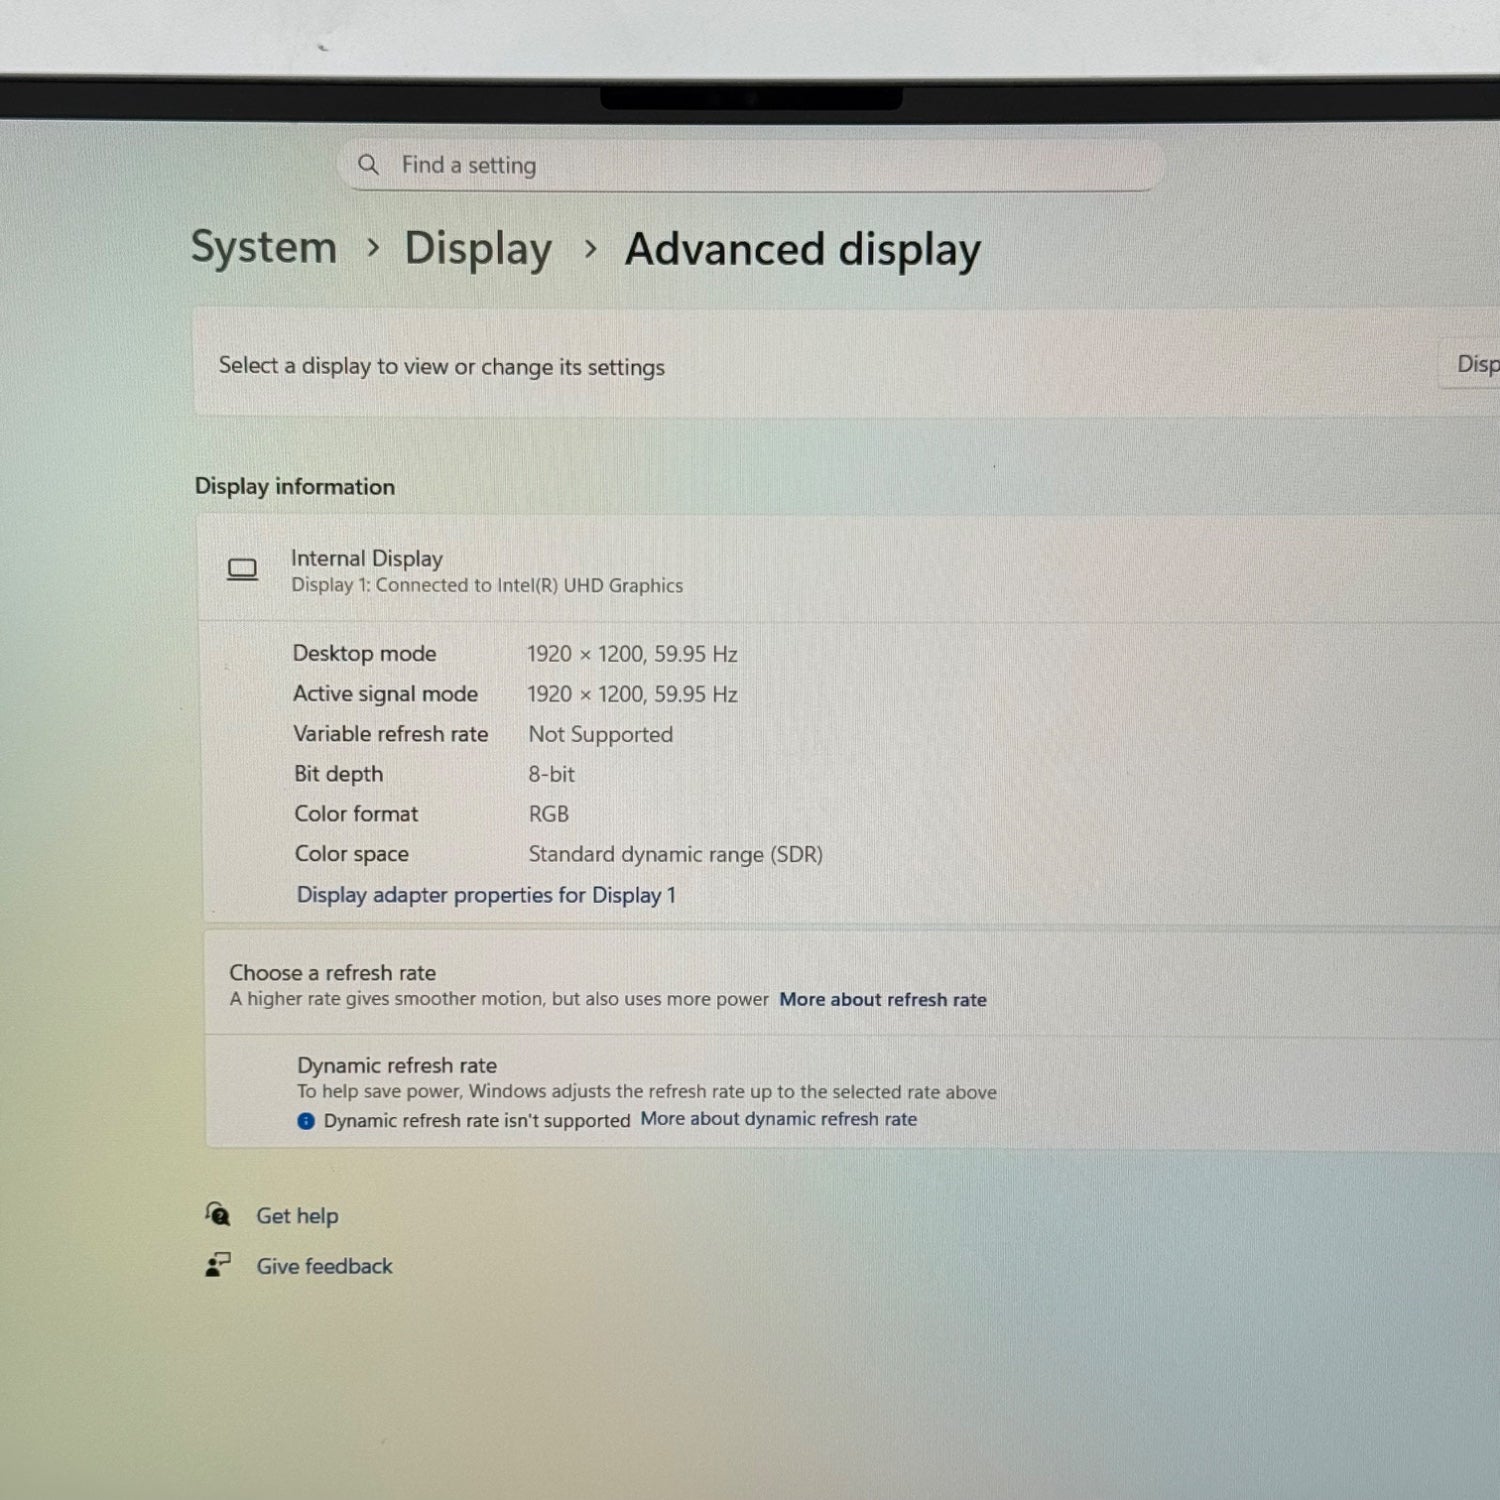Image resolution: width=1500 pixels, height=1500 pixels.
Task: Click the Get help headset icon
Action: coord(218,1215)
